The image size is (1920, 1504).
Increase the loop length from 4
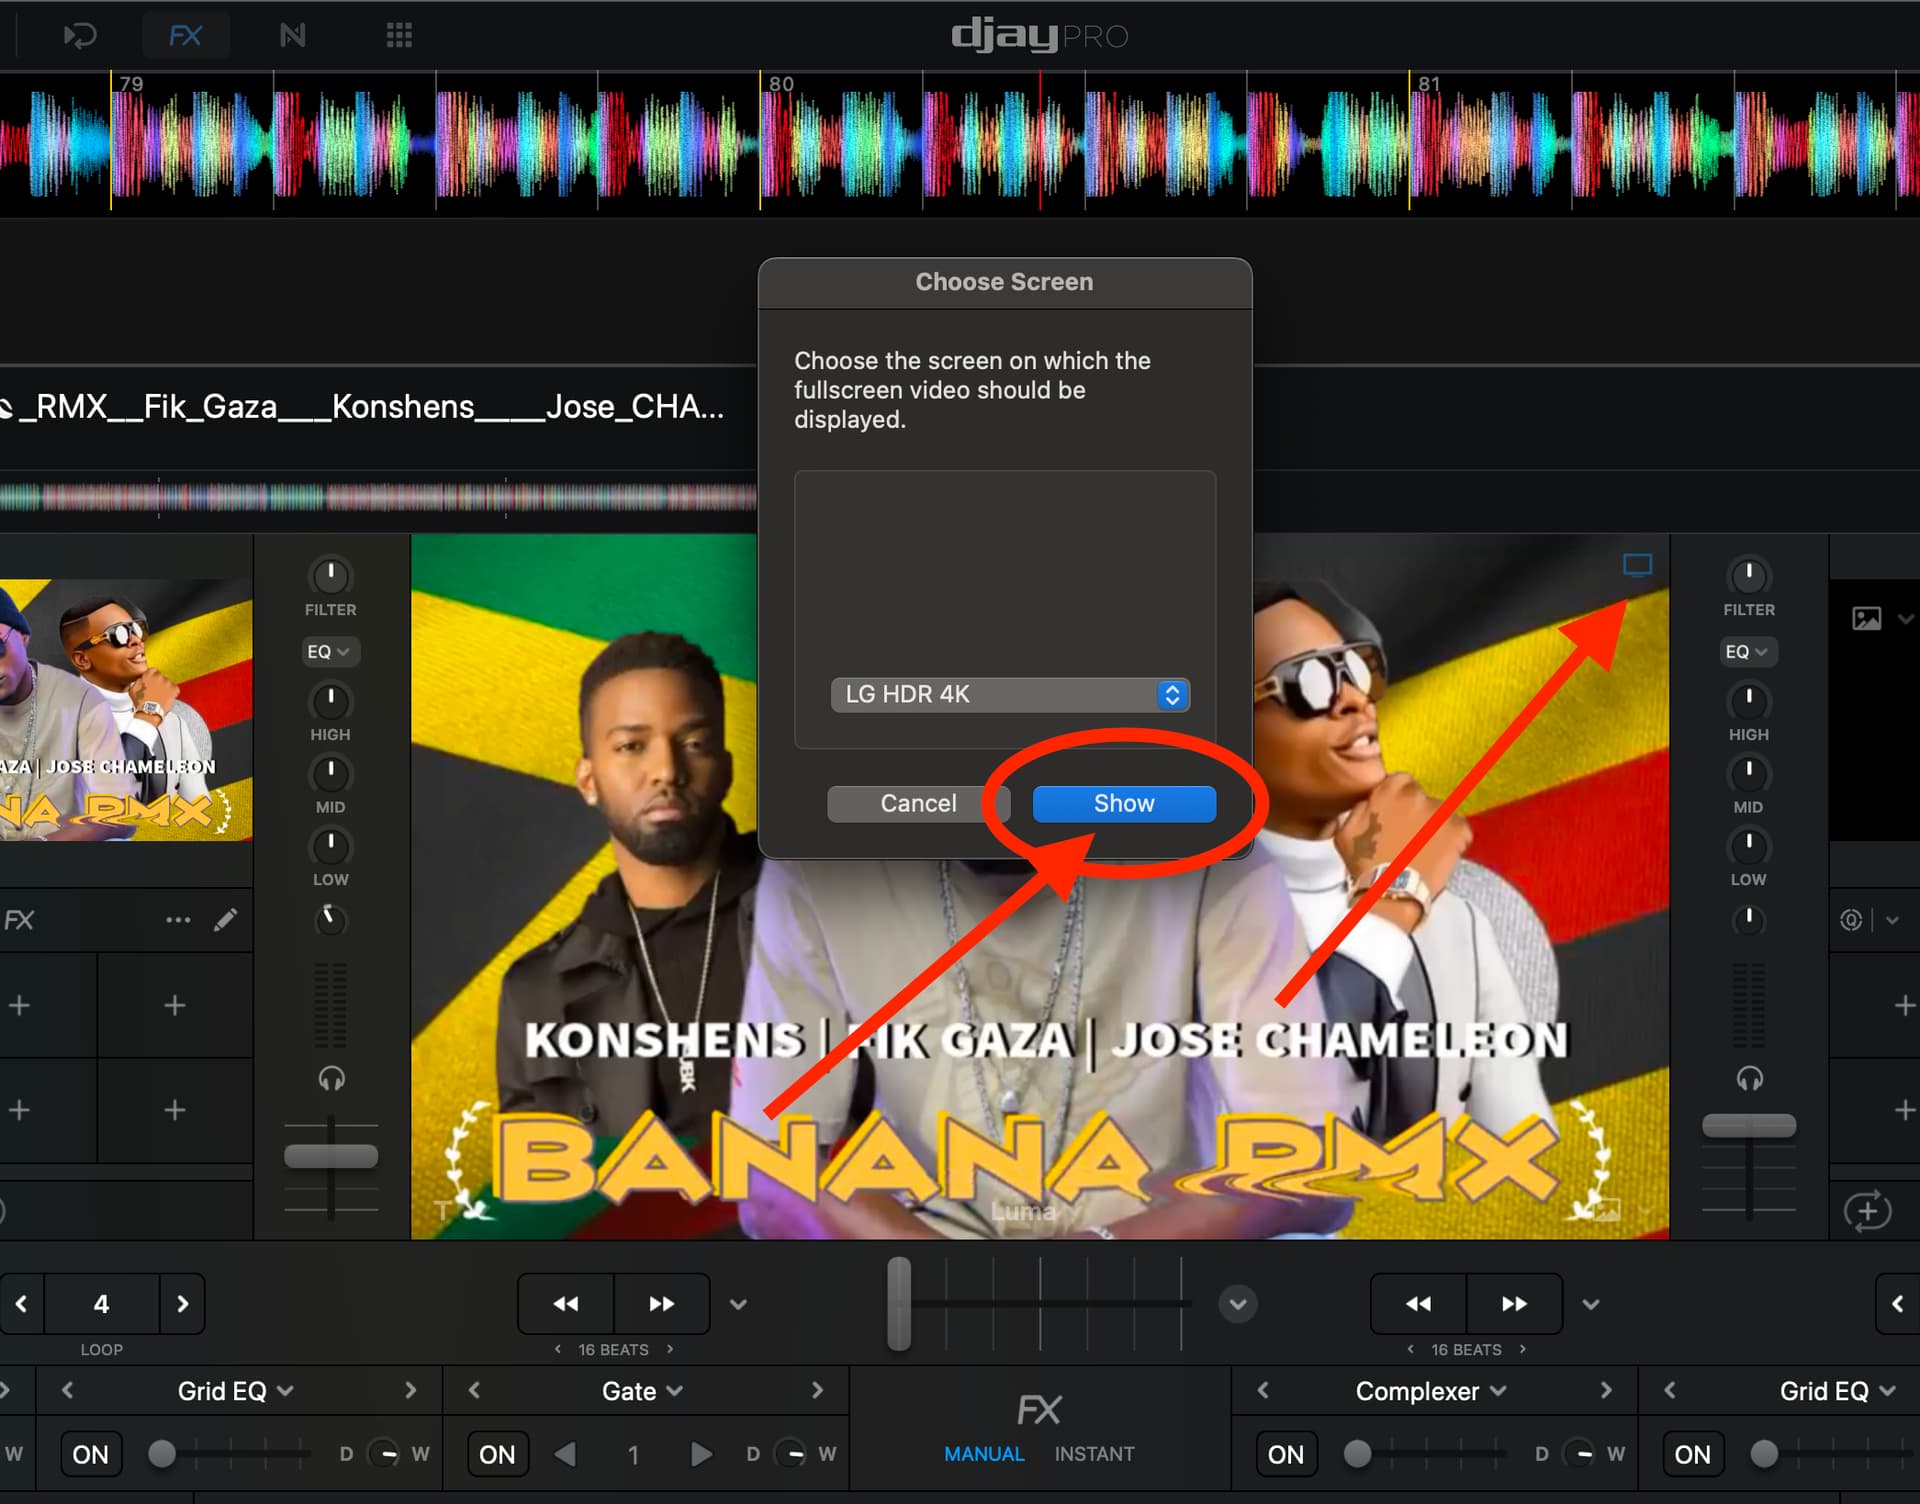[x=182, y=1304]
